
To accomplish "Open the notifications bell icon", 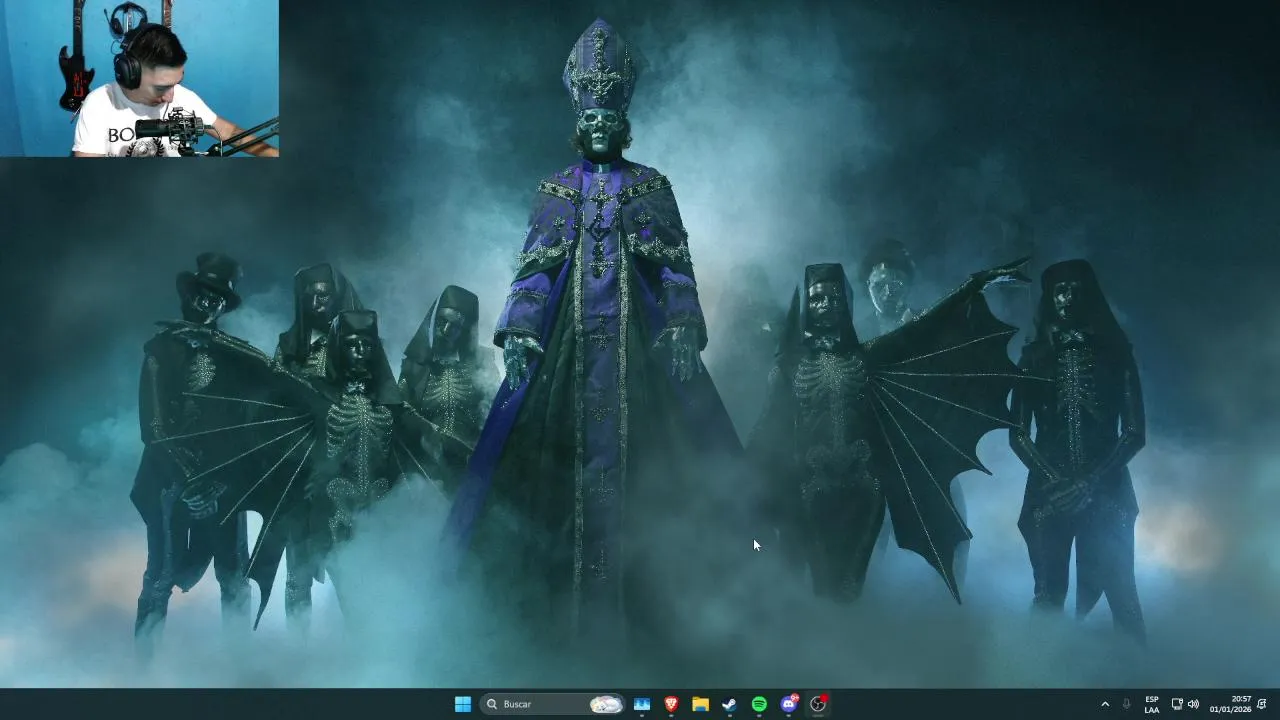I will point(1262,704).
